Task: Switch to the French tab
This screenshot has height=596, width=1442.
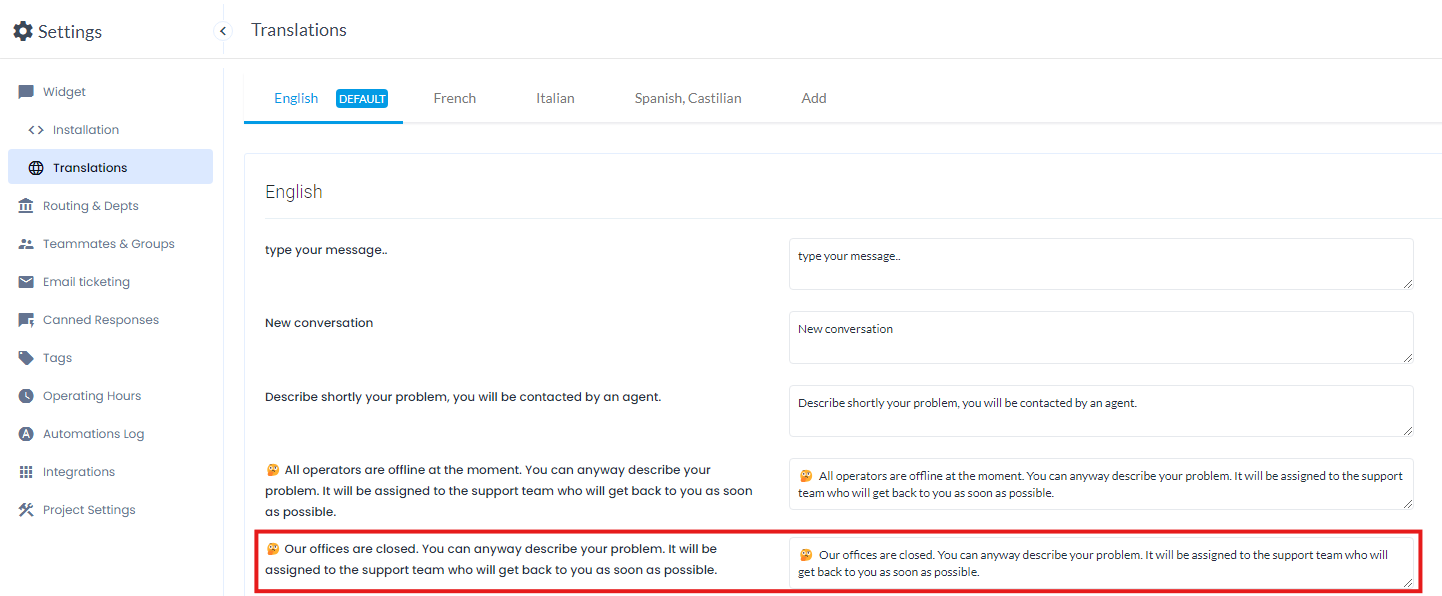Action: (x=454, y=98)
